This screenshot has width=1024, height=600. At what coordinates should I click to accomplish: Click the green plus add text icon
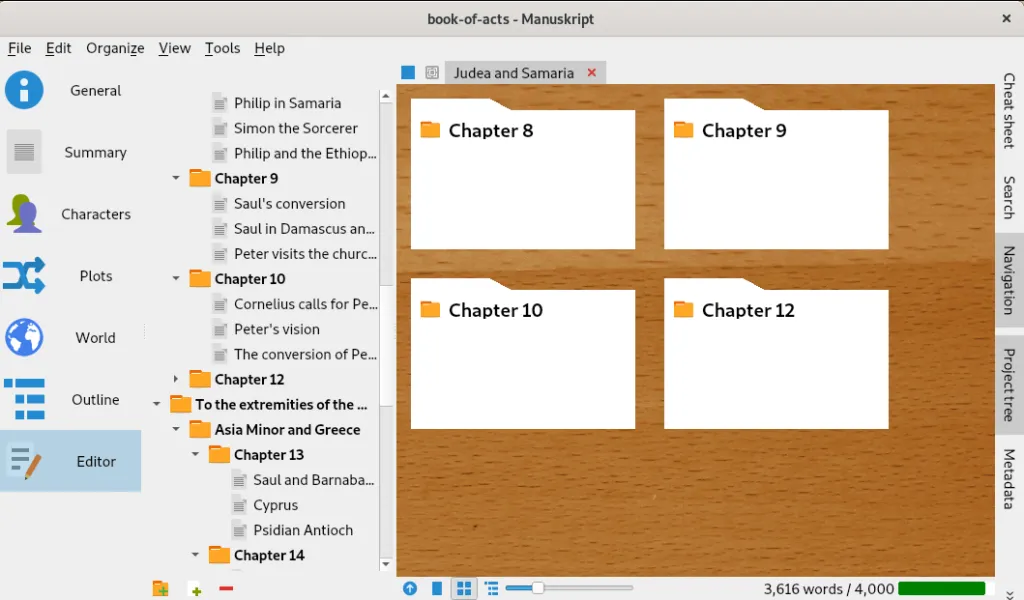tap(195, 589)
